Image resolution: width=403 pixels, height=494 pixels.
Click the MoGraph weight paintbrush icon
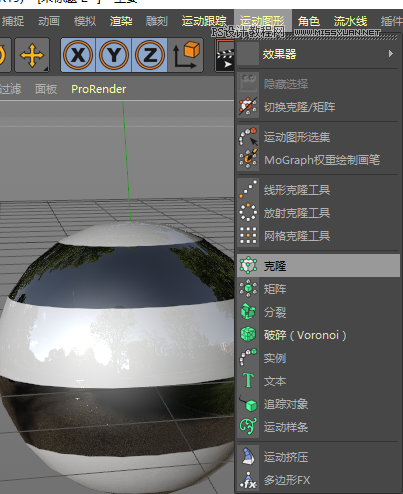click(248, 158)
